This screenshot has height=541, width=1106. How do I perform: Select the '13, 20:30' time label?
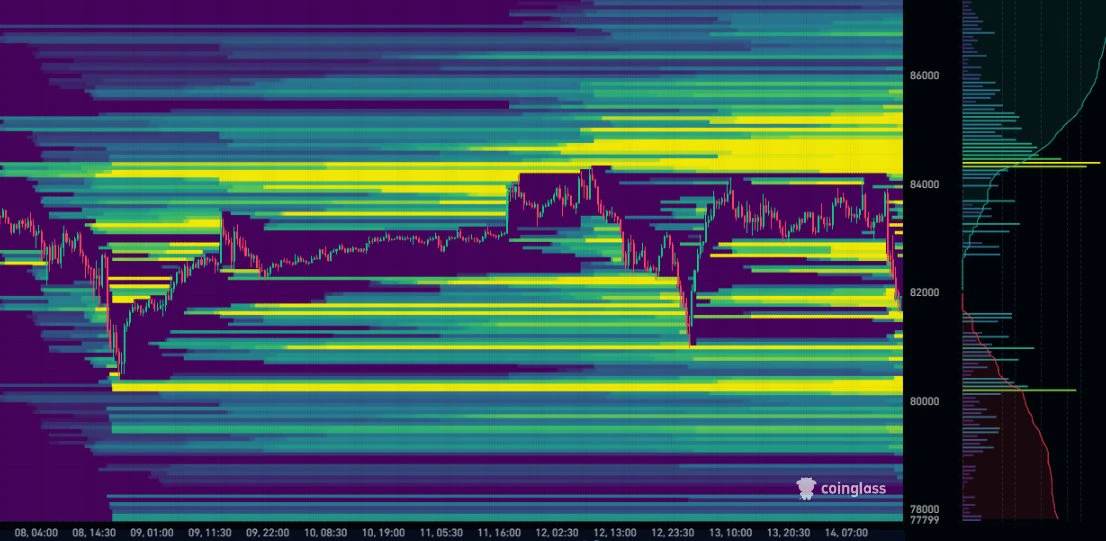point(788,533)
